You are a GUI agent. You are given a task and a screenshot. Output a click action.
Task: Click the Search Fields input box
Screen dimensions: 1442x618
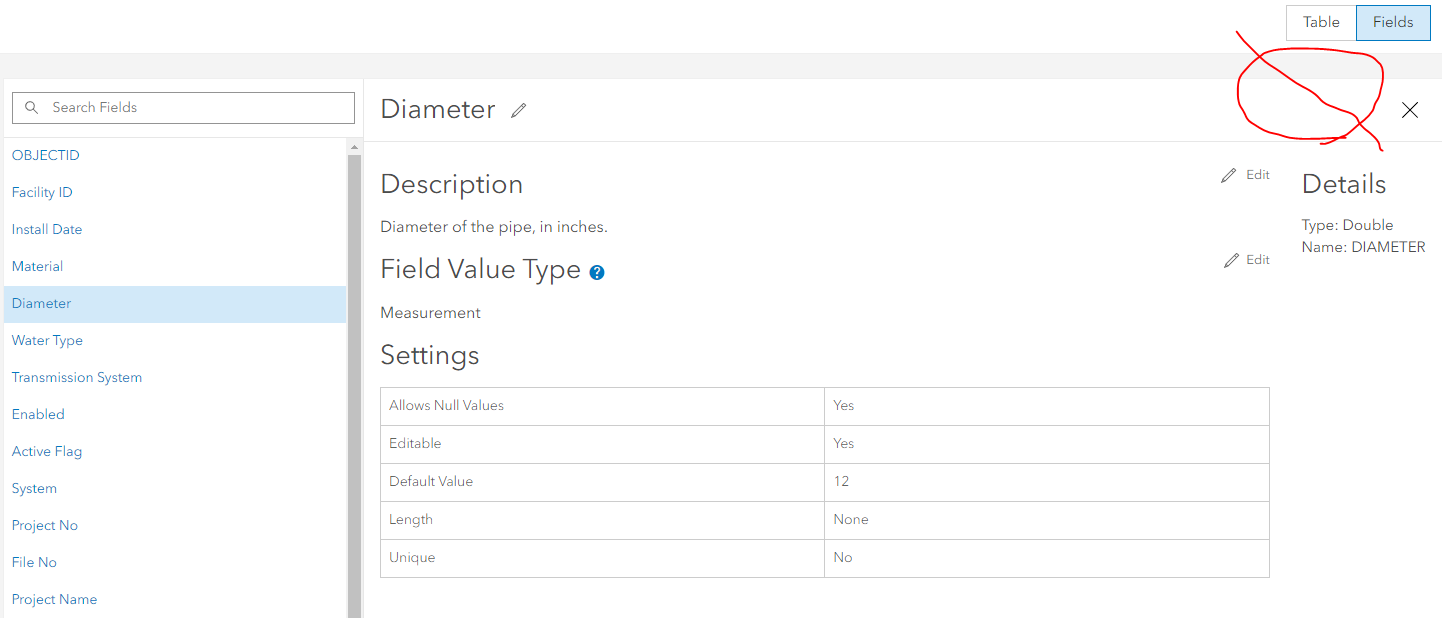tap(183, 107)
